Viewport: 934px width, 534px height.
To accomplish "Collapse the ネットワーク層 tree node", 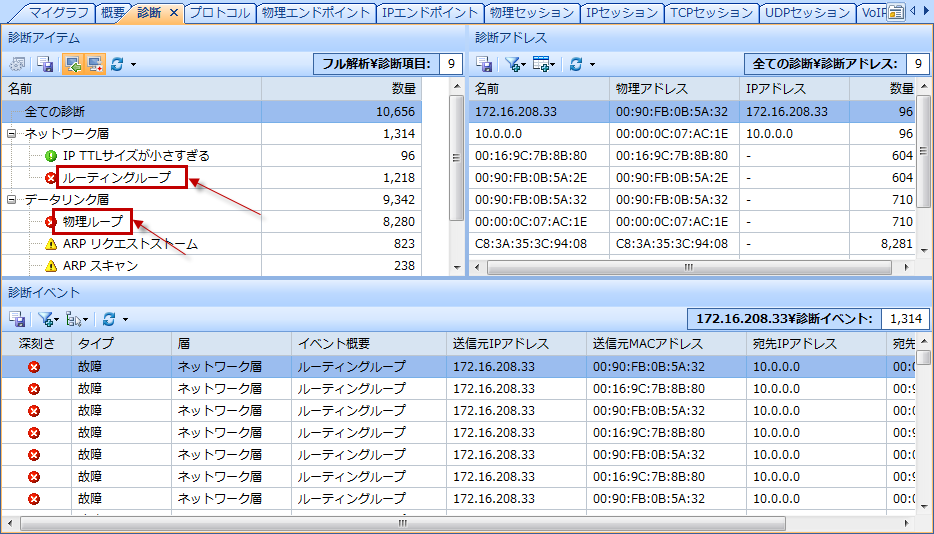I will (x=12, y=134).
